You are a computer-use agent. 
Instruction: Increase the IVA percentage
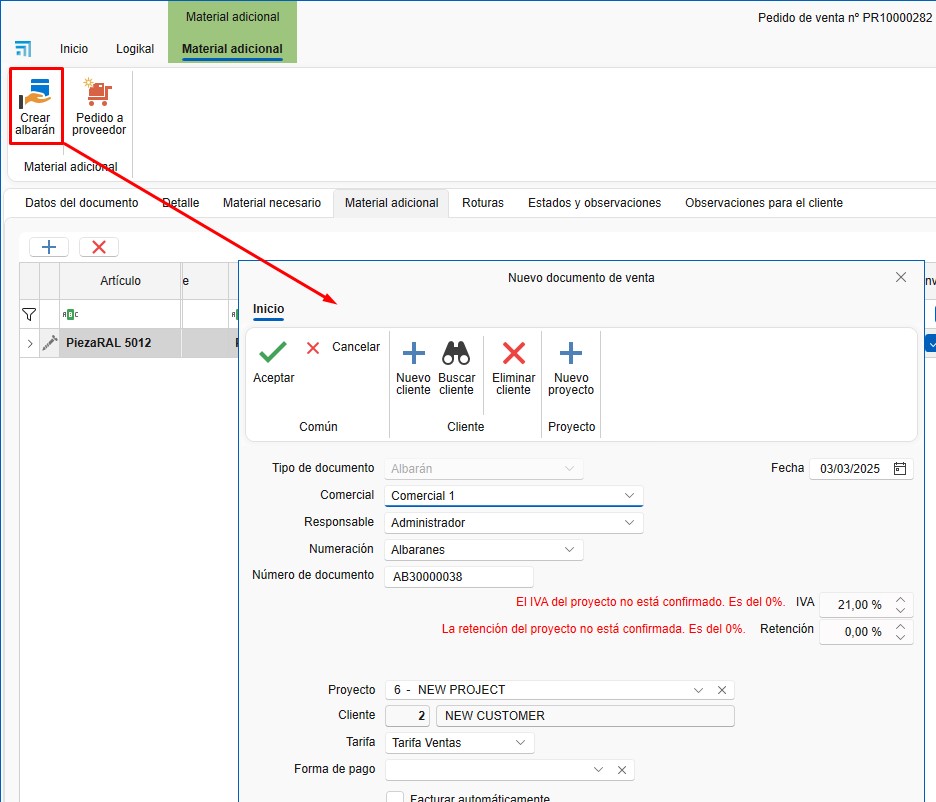tap(901, 600)
